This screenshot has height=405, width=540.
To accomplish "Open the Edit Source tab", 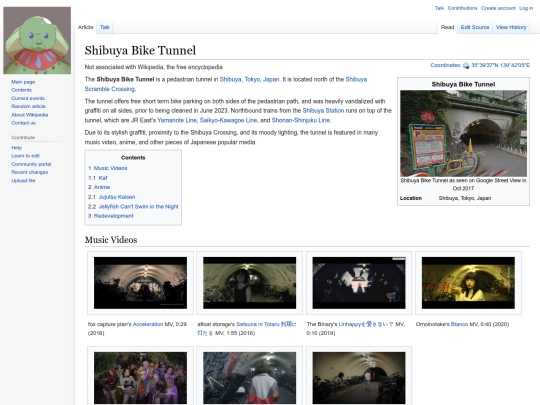I will click(x=475, y=27).
